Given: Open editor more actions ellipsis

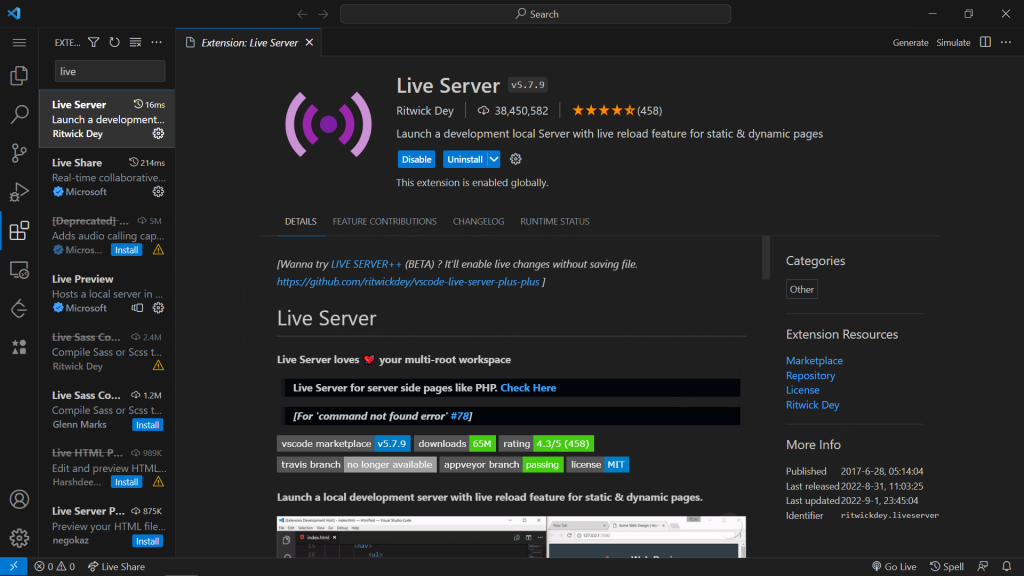Looking at the screenshot, I should pos(1006,42).
